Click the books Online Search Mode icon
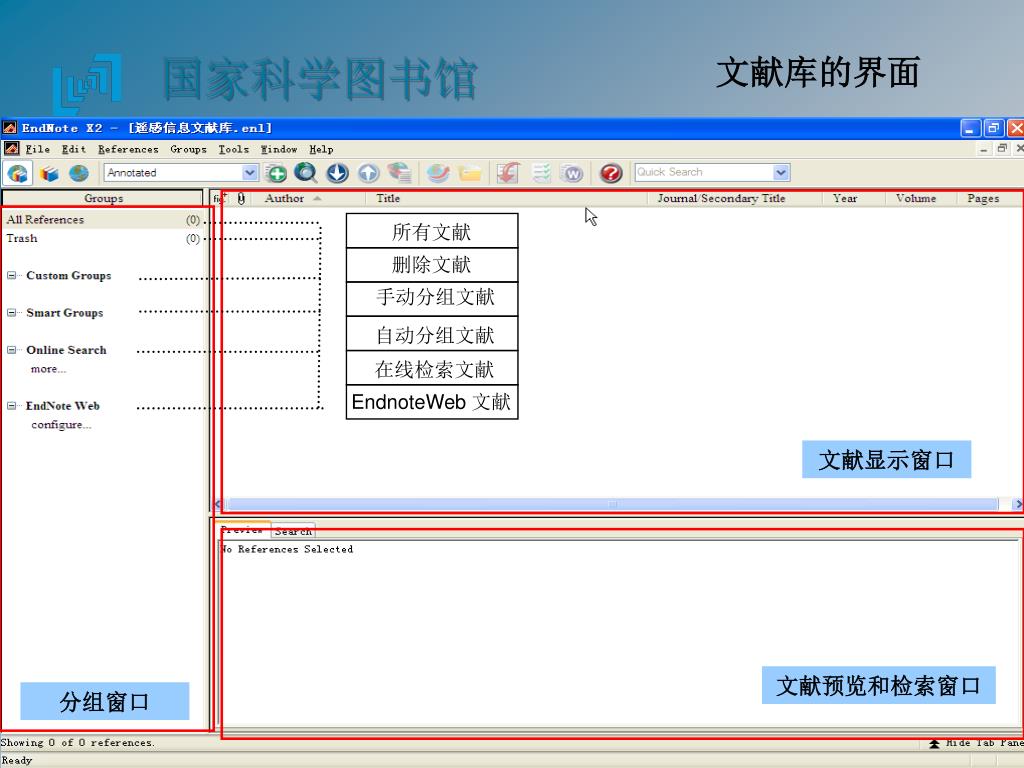This screenshot has width=1024, height=768. (49, 174)
